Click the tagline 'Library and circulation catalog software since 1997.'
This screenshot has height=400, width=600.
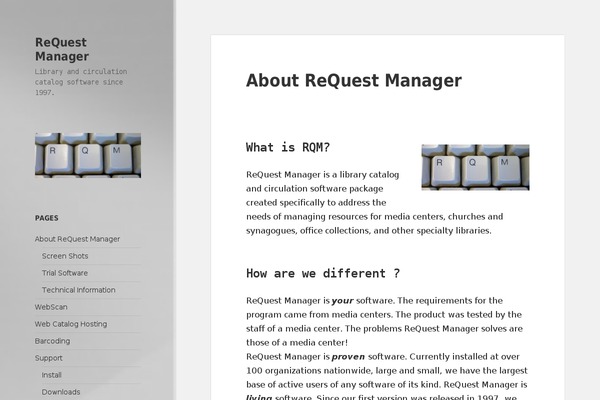(81, 82)
